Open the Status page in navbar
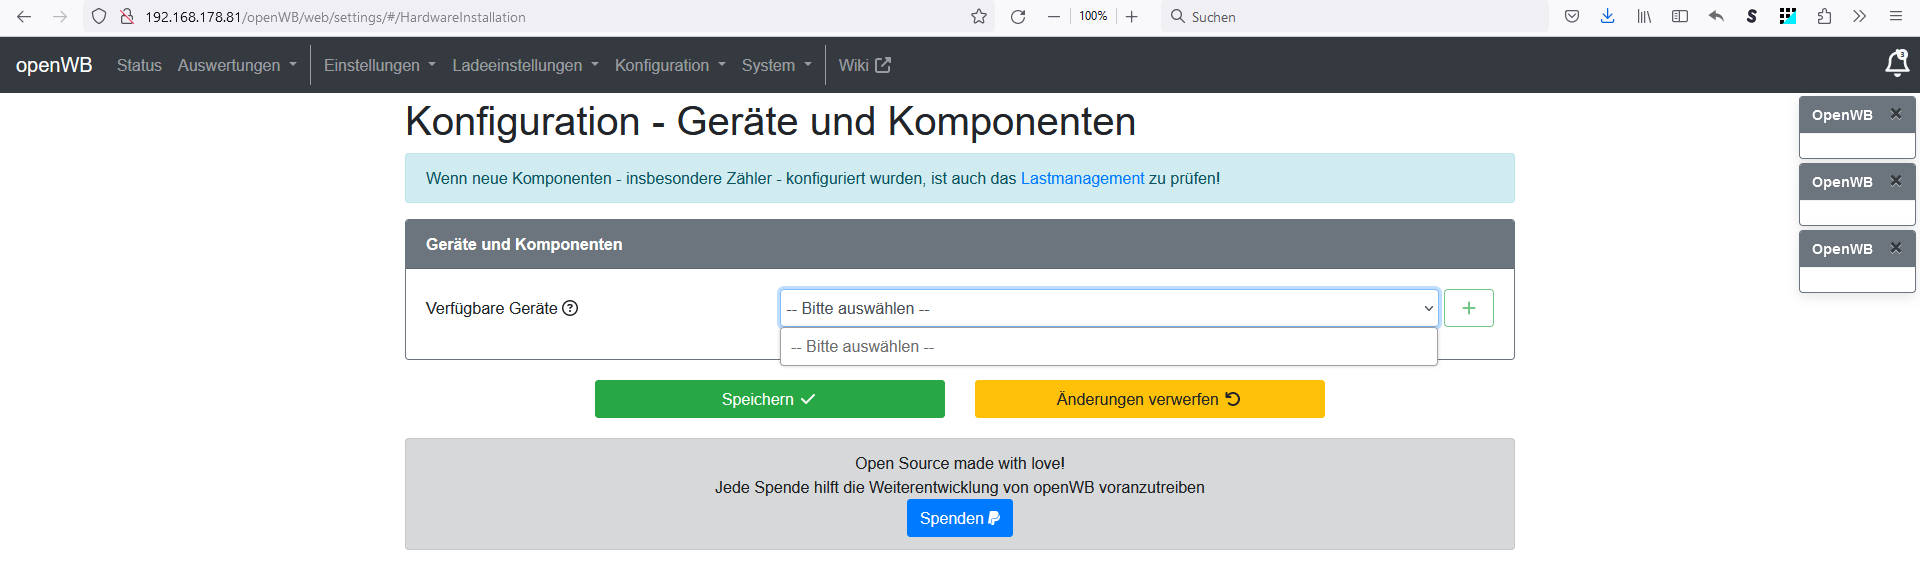Viewport: 1920px width, 569px height. tap(139, 65)
